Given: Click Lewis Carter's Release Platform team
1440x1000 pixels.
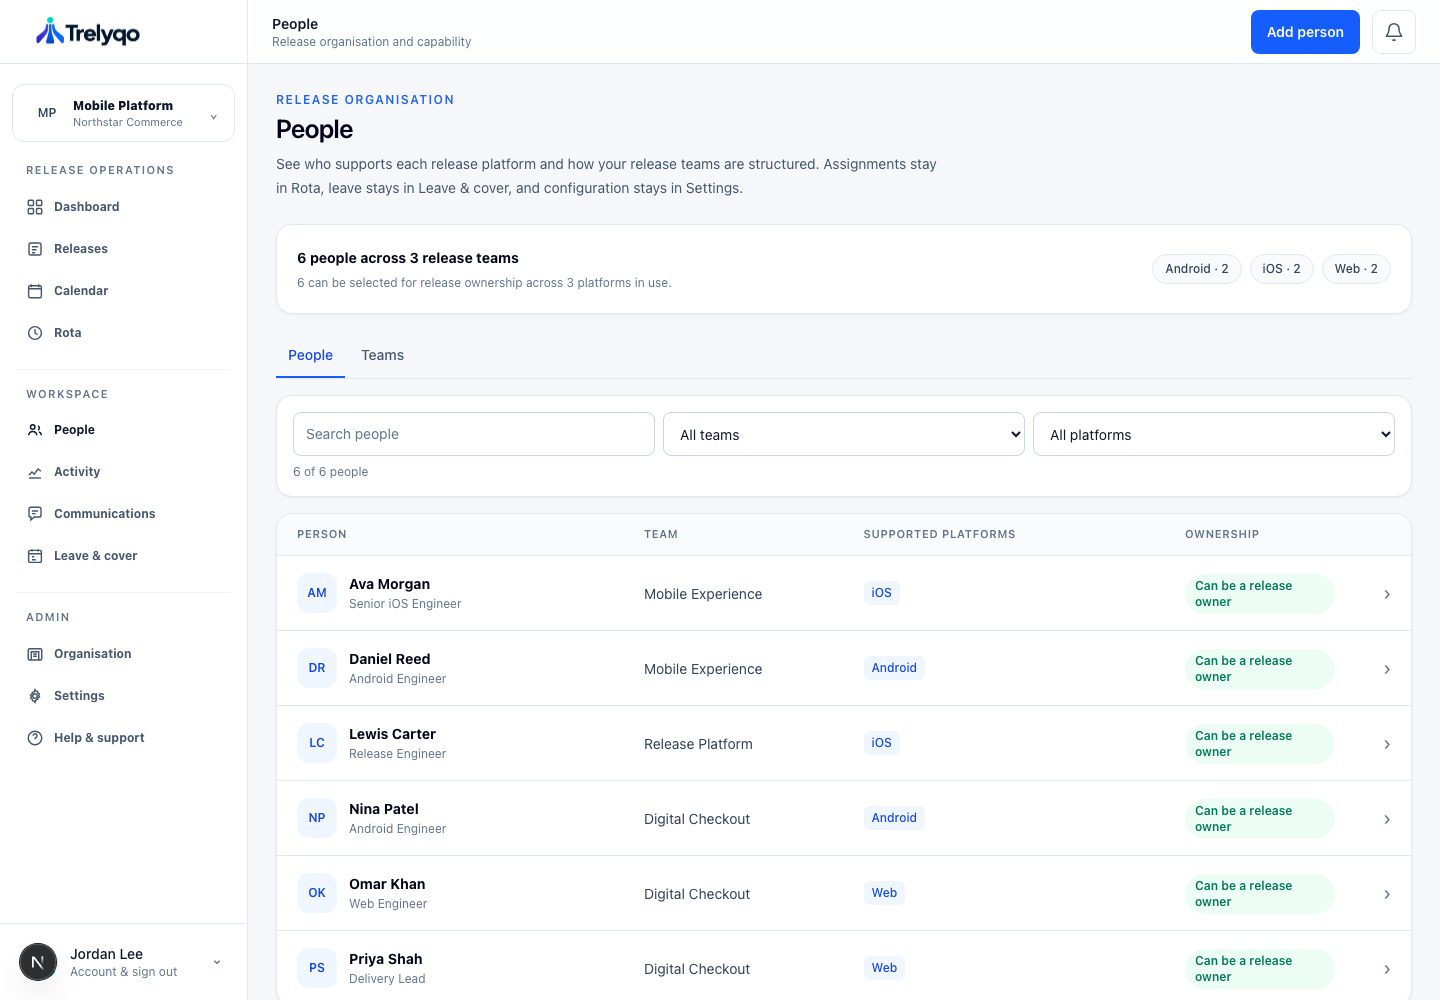Looking at the screenshot, I should (698, 744).
